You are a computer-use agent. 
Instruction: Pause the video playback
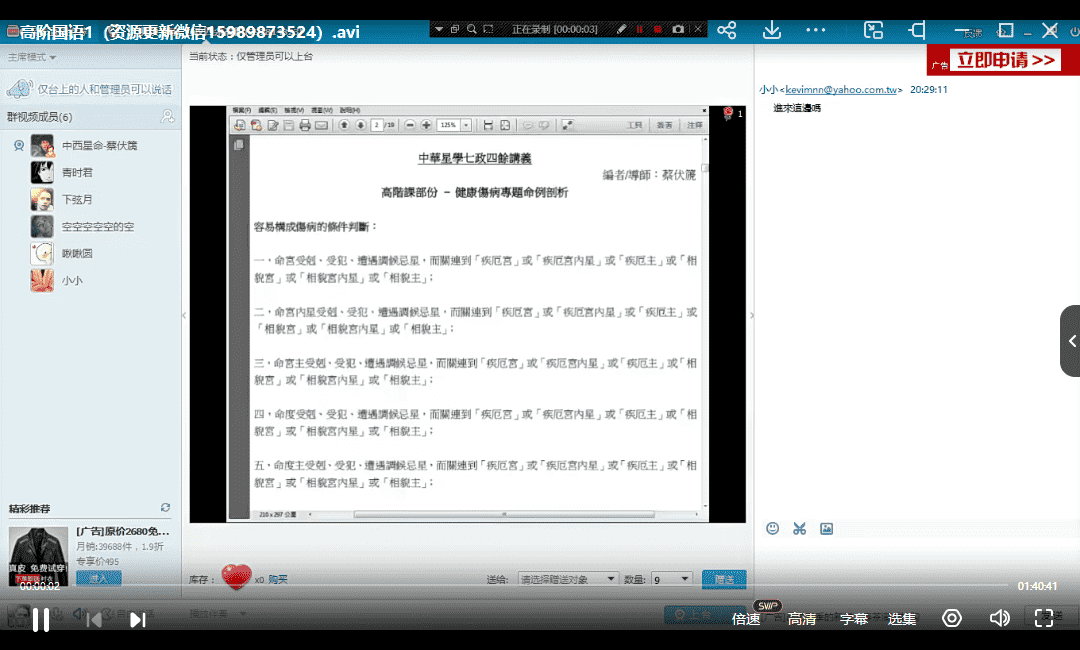pos(41,620)
